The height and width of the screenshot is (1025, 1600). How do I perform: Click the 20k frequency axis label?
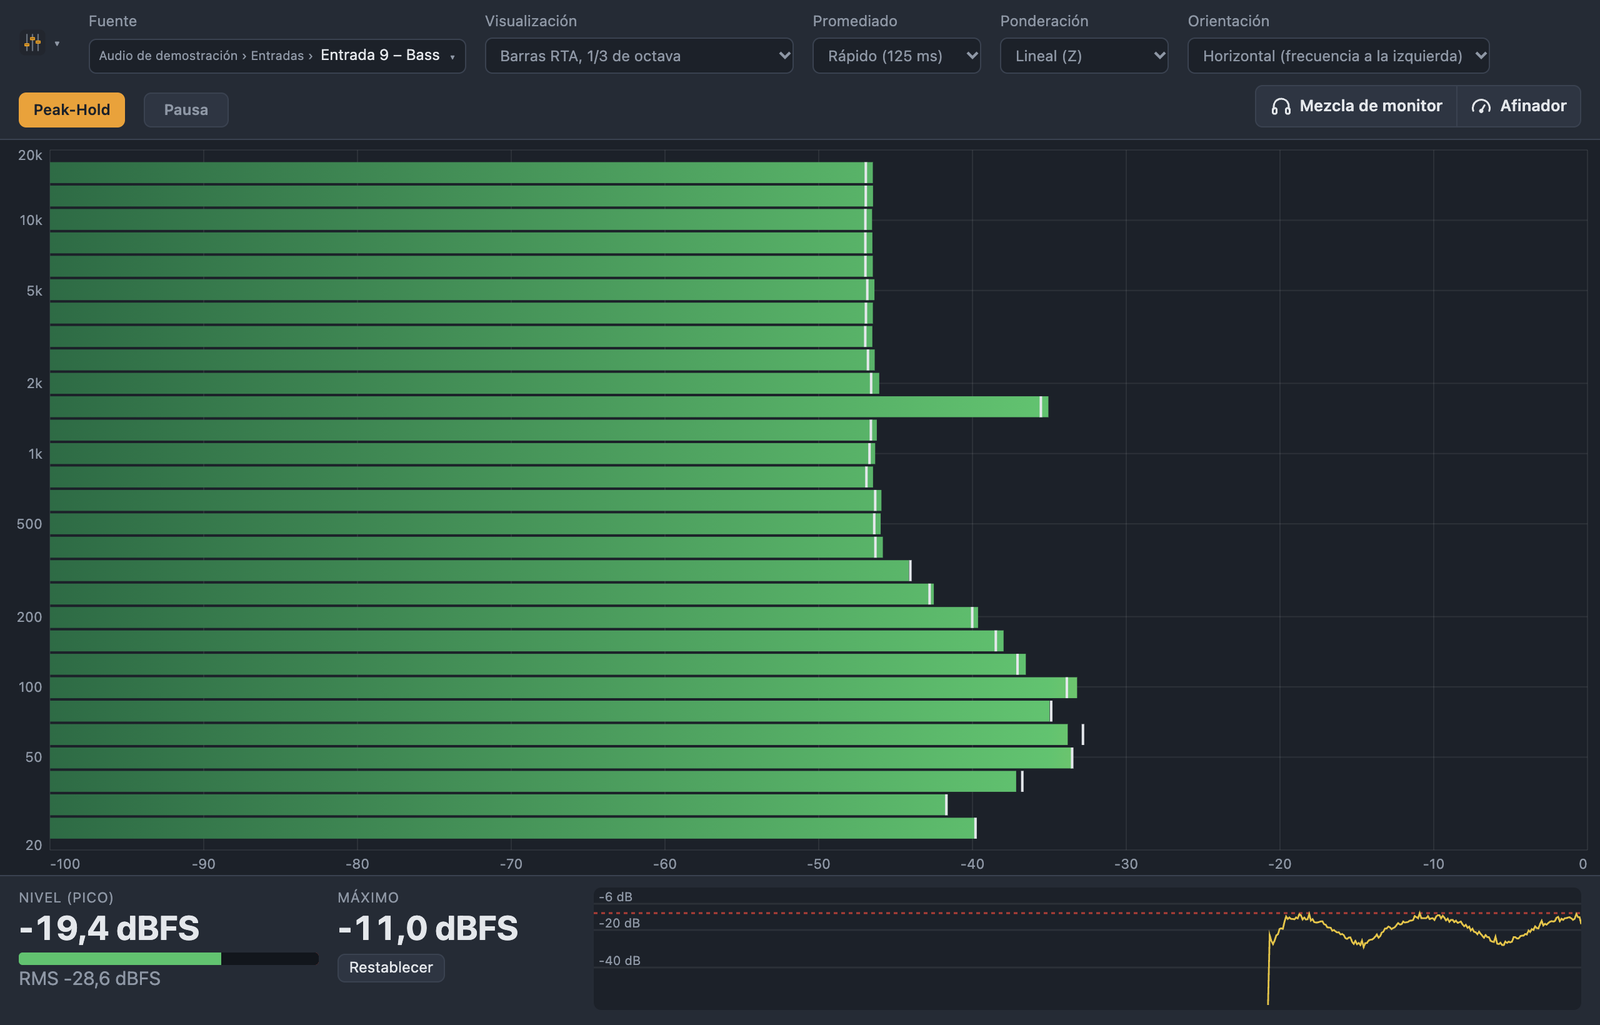pos(30,155)
